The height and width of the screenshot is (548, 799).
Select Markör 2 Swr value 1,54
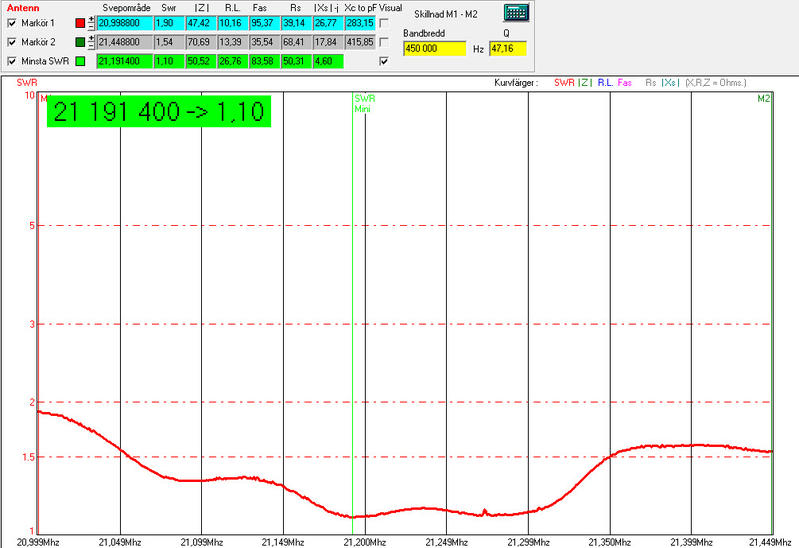[x=169, y=42]
